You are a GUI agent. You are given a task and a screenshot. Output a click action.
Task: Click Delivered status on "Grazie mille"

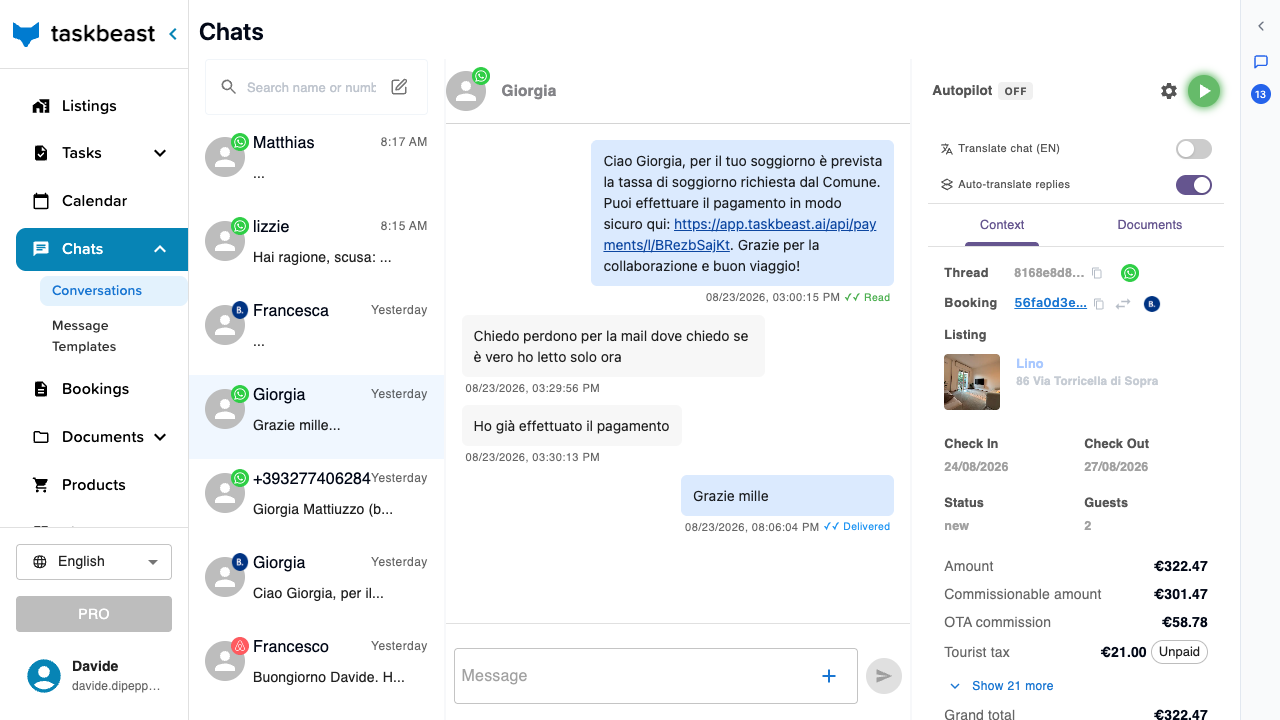[857, 527]
